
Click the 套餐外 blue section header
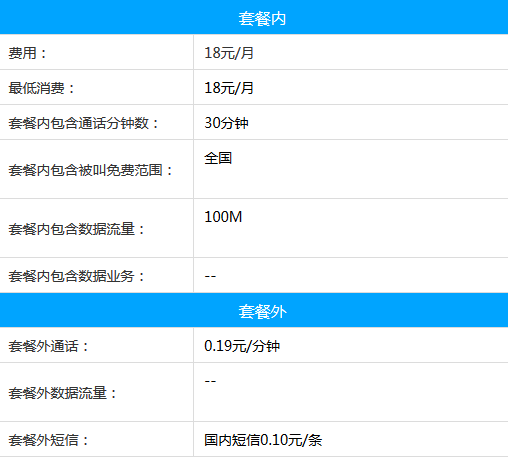tap(254, 310)
